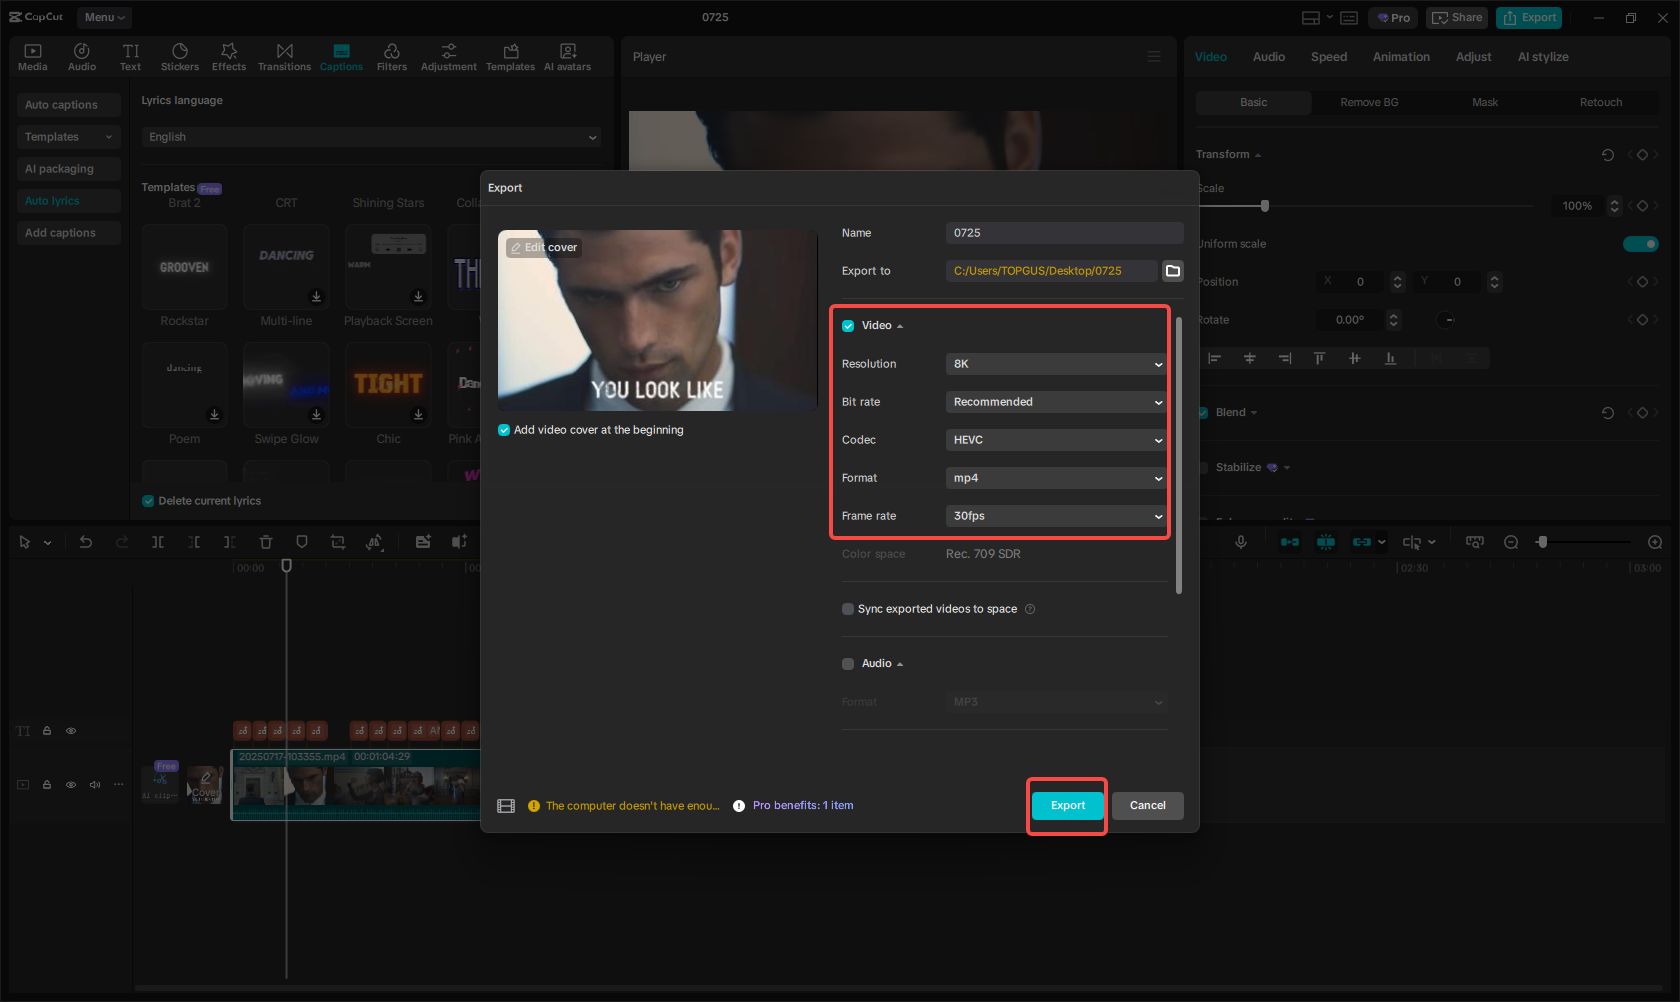Open the Media panel

(33, 57)
